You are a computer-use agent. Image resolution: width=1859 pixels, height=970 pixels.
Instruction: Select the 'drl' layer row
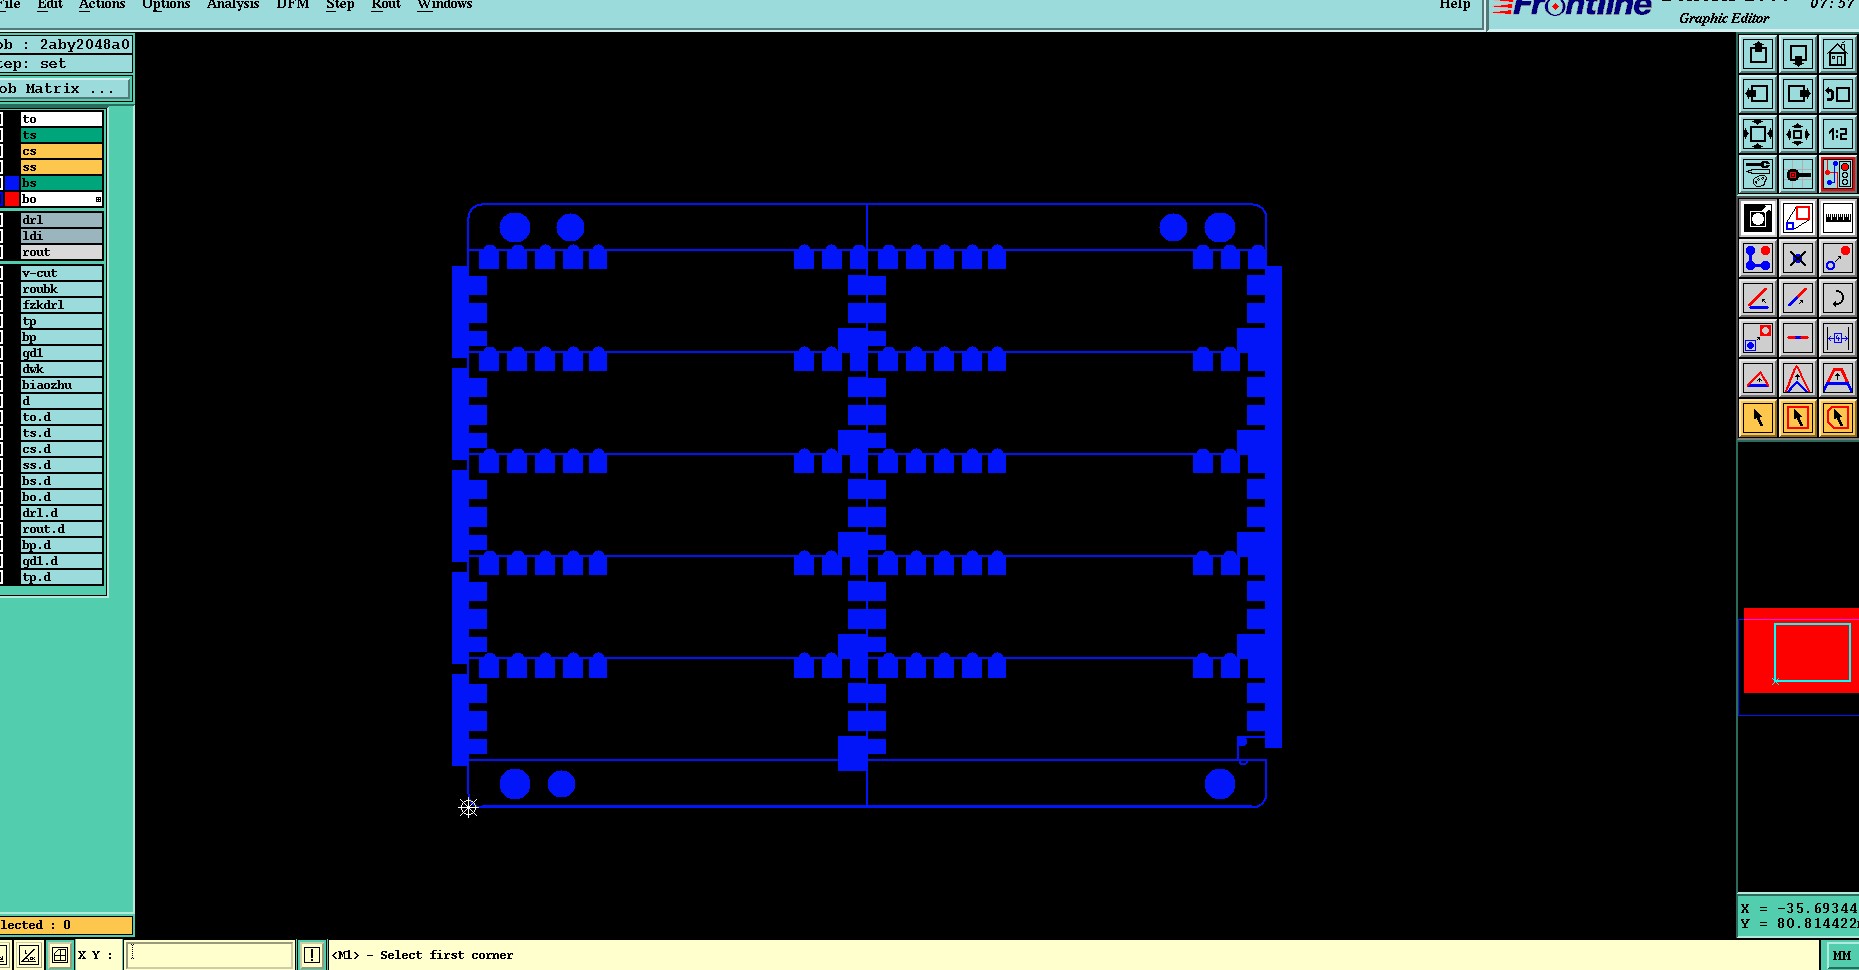point(61,220)
